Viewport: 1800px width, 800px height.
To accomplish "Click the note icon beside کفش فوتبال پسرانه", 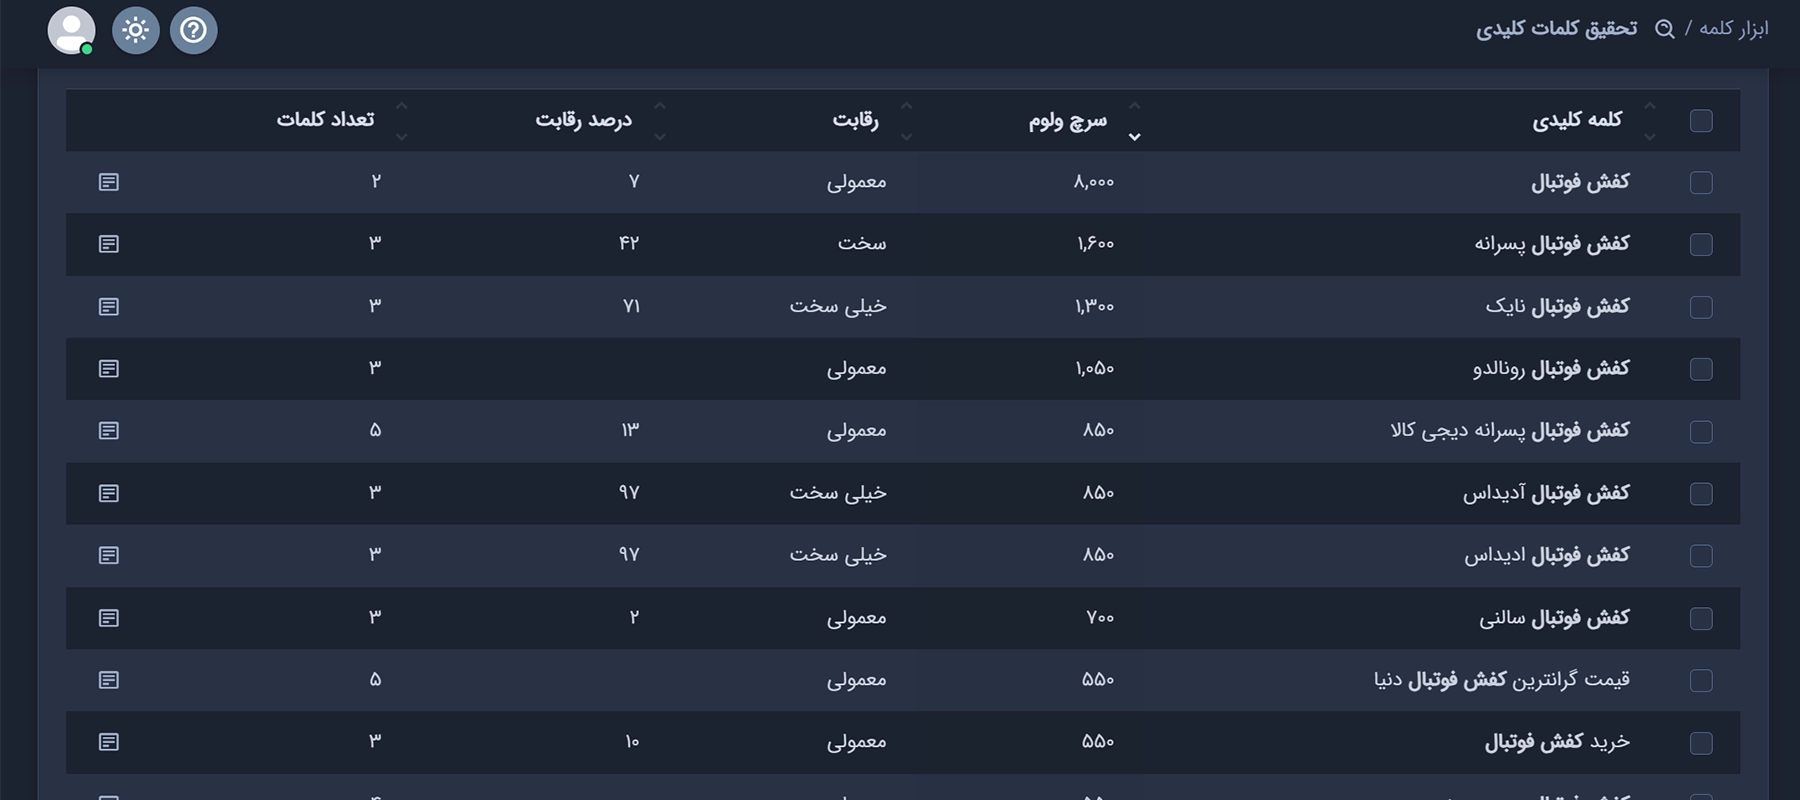I will [110, 244].
